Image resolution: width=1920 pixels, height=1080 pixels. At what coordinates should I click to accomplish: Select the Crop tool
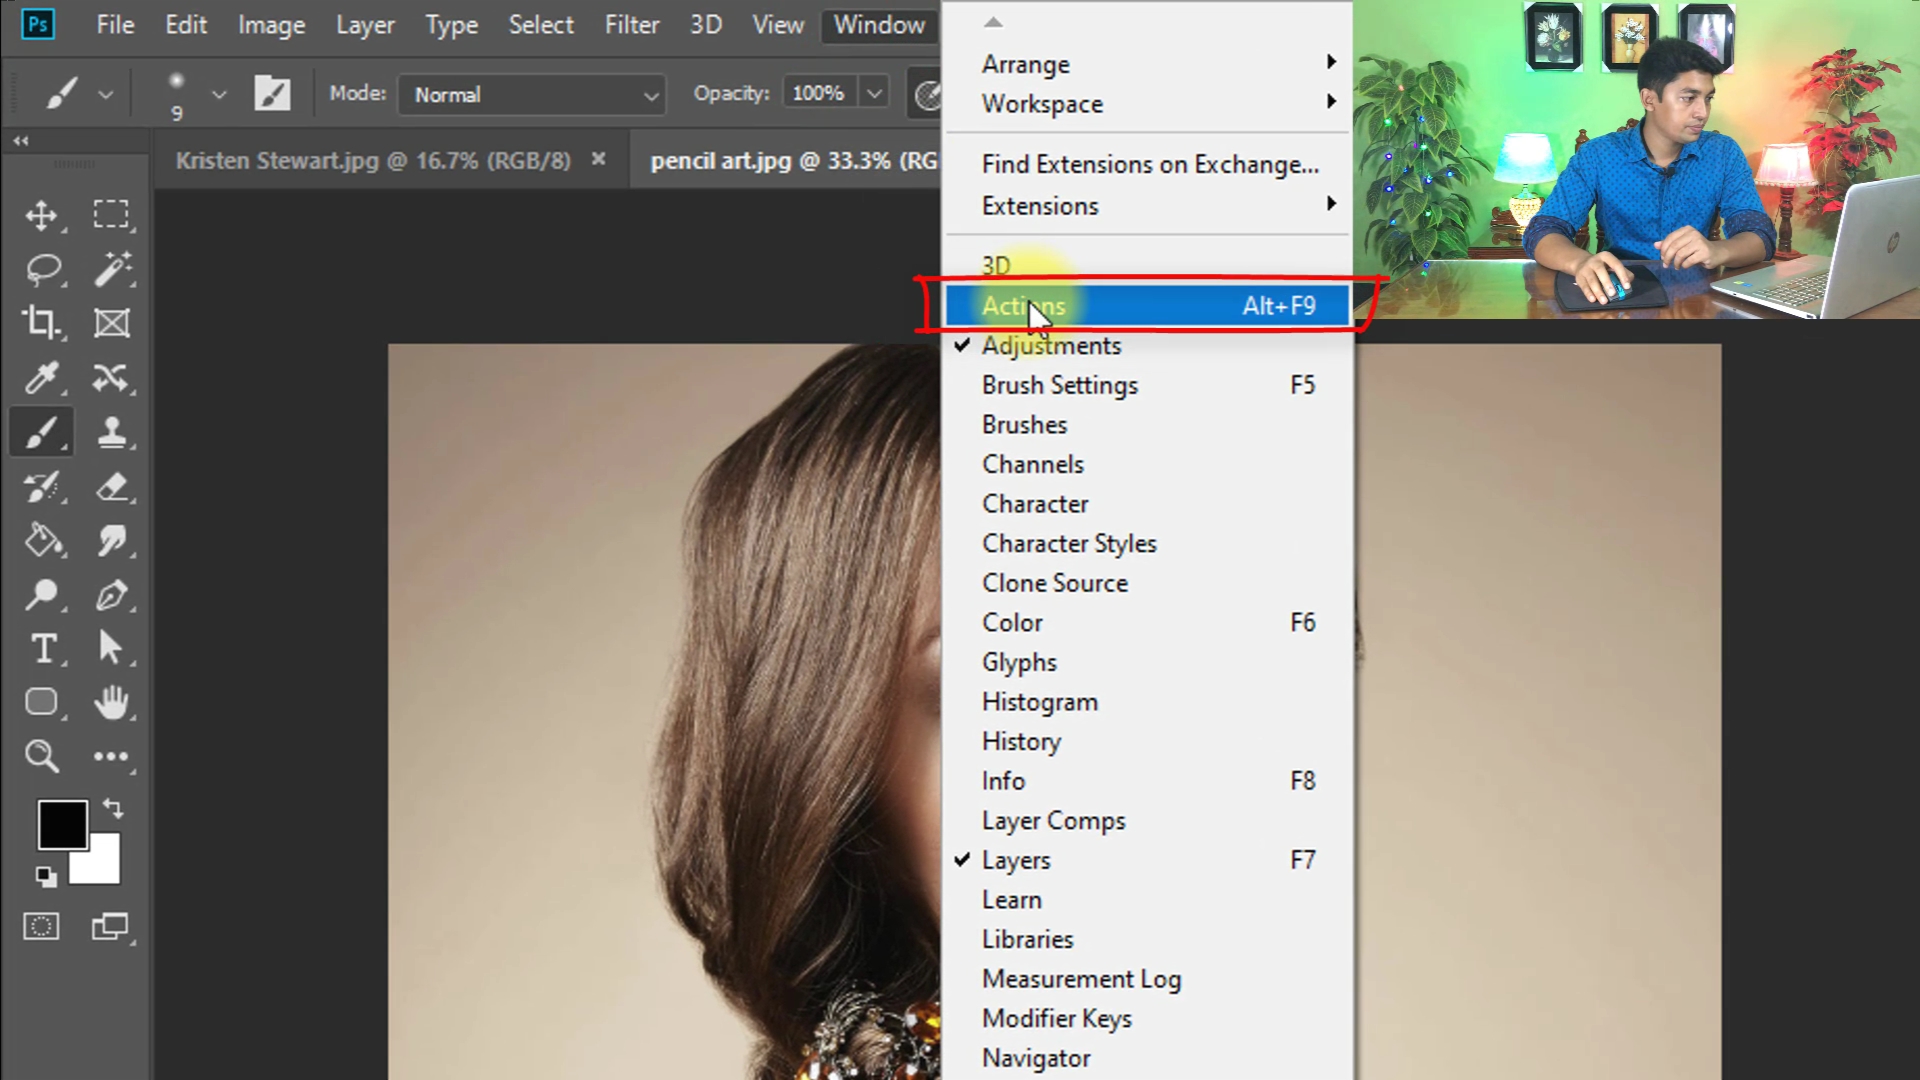(42, 323)
